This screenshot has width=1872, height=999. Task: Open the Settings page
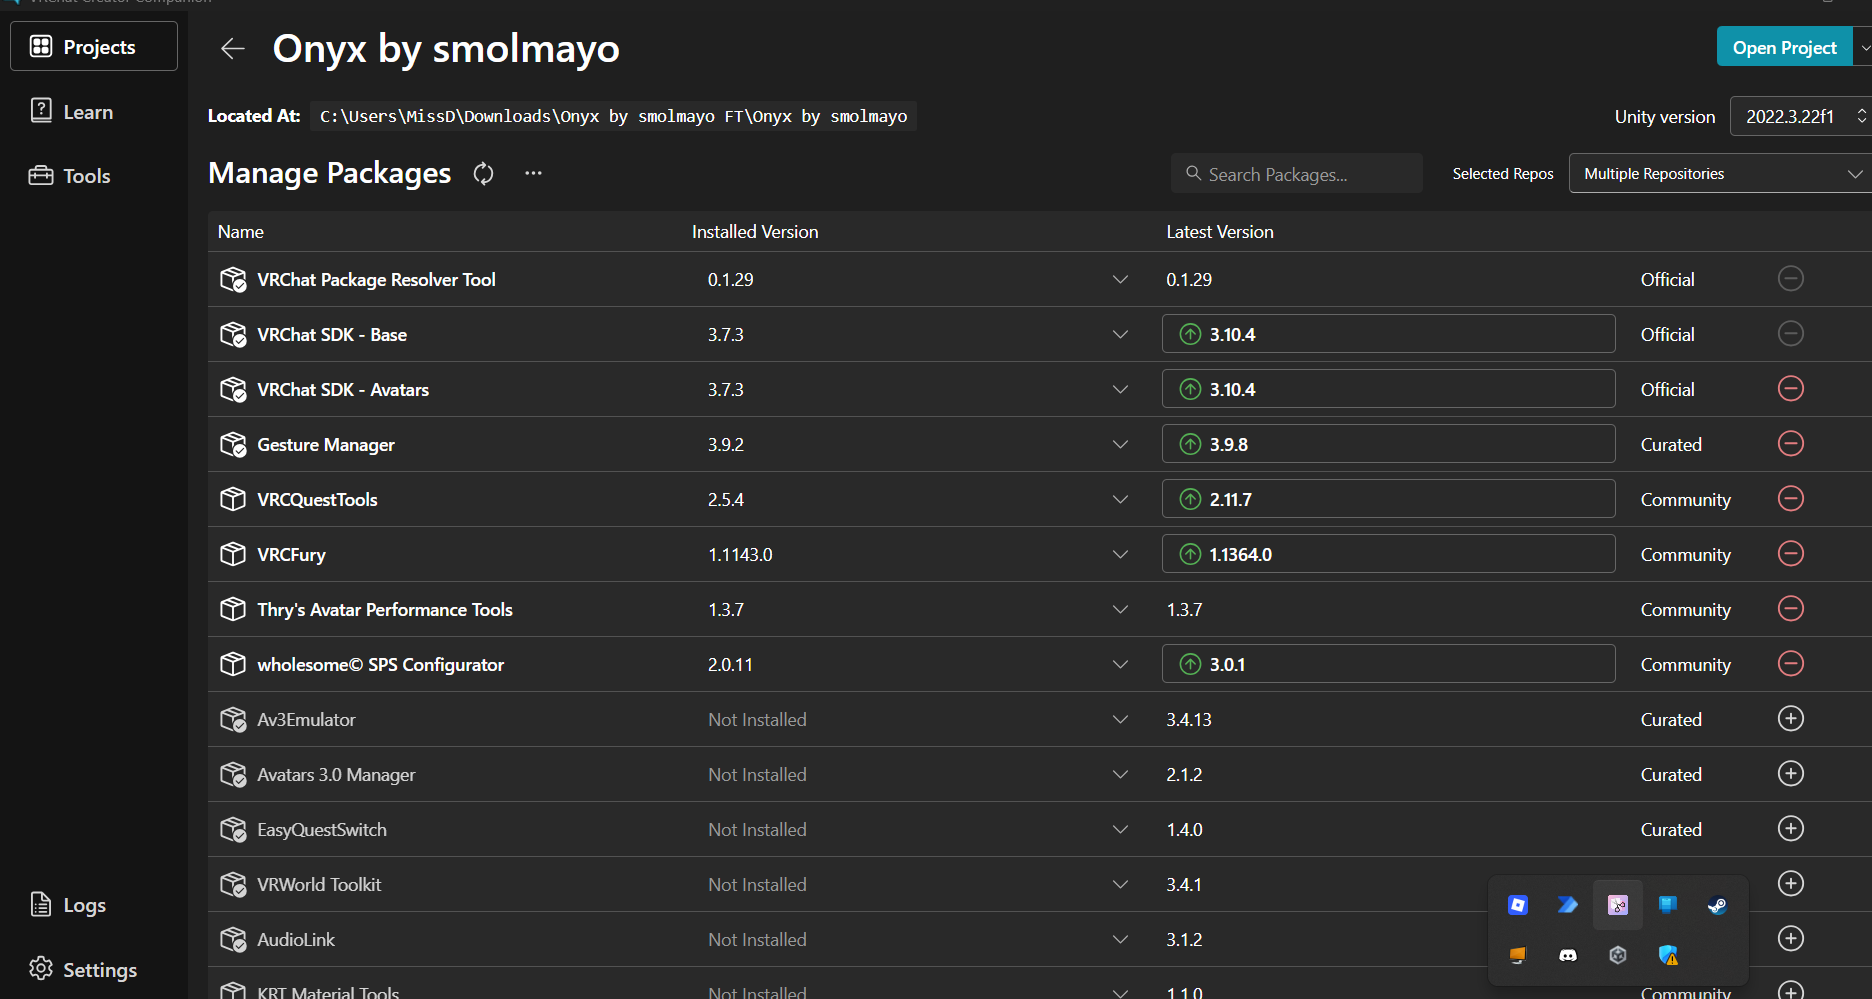pyautogui.click(x=83, y=969)
